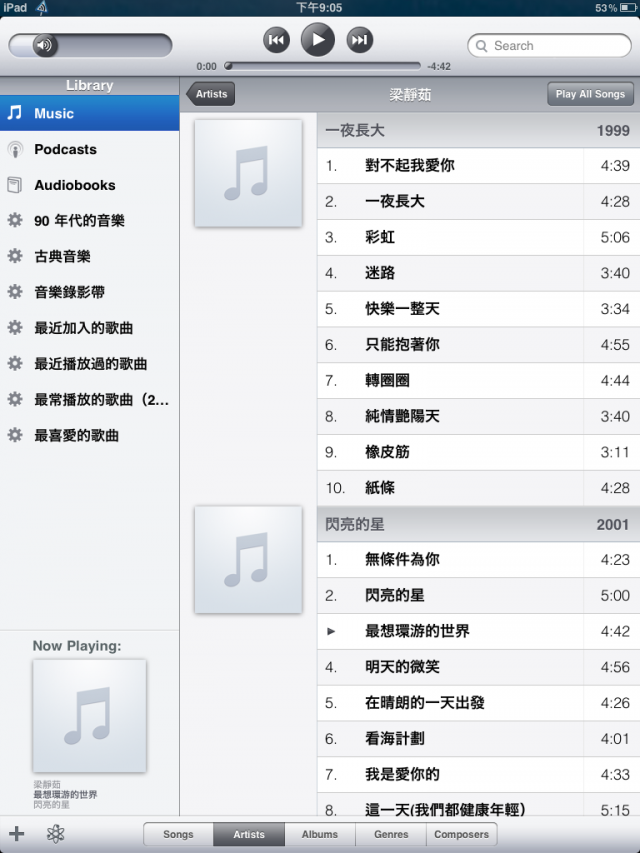
Task: Click gear icon beside 最近加入的歌曲
Action: [15, 327]
